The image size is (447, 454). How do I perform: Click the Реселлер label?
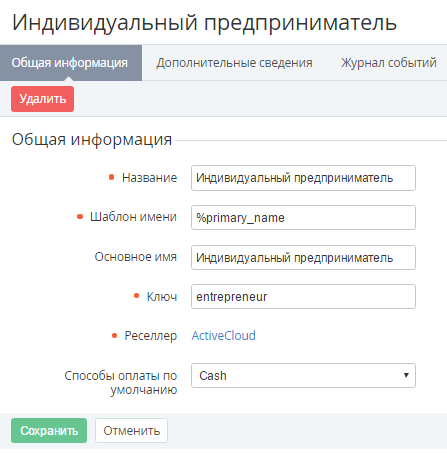151,336
